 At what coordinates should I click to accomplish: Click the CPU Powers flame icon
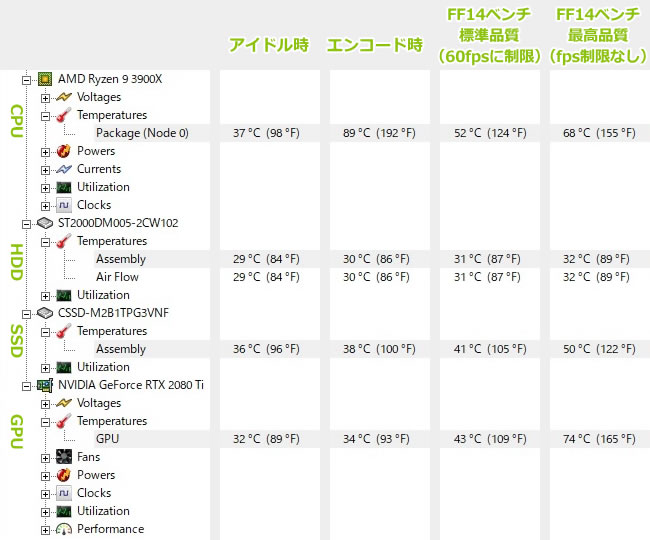(x=63, y=151)
